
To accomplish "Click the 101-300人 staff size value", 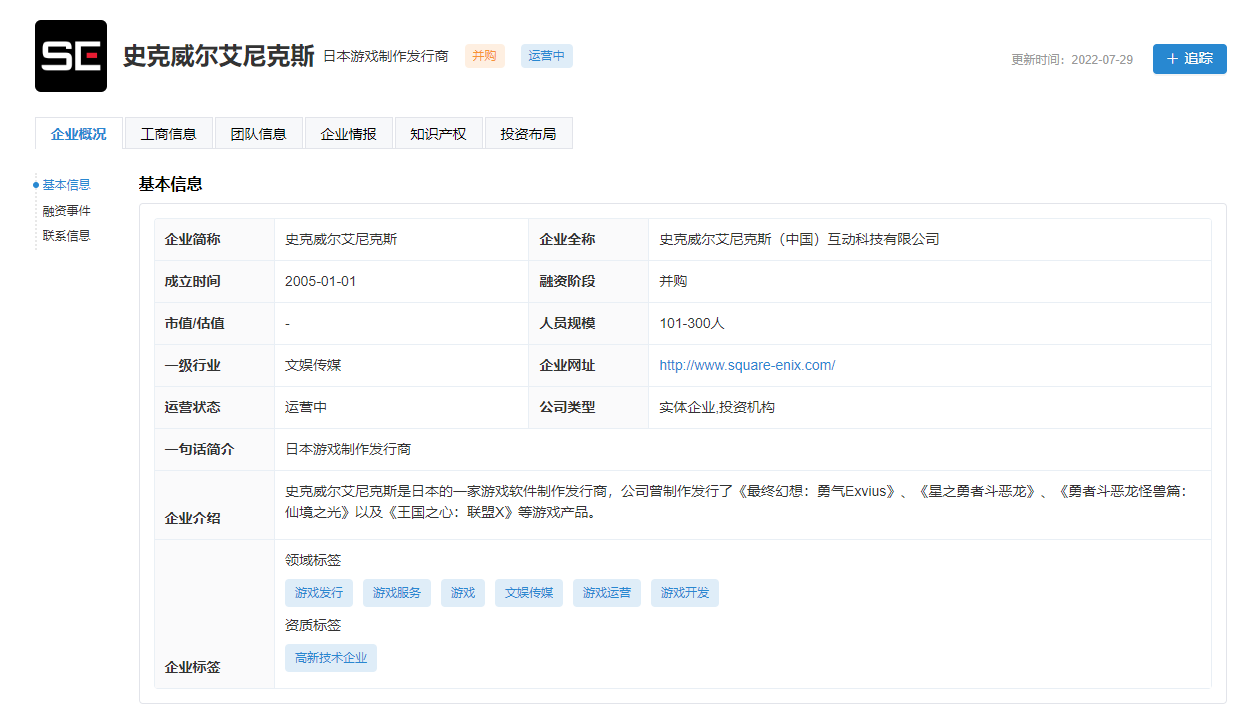I will pos(693,323).
